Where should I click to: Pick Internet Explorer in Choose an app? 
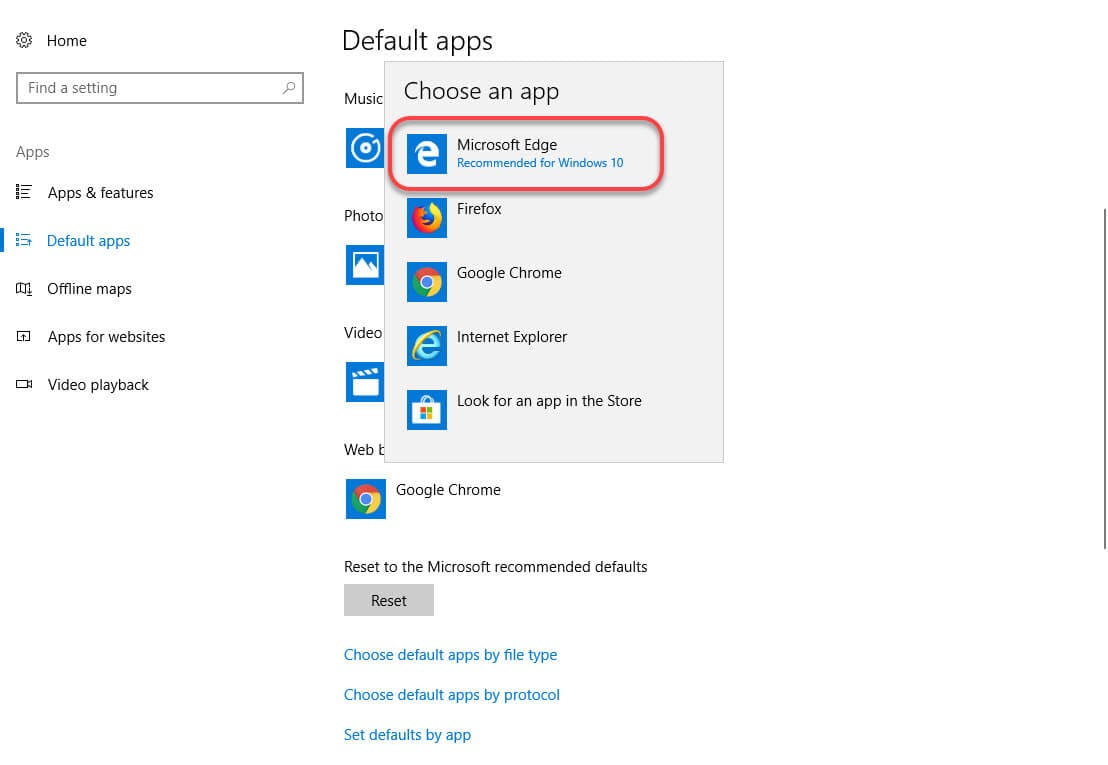[512, 337]
